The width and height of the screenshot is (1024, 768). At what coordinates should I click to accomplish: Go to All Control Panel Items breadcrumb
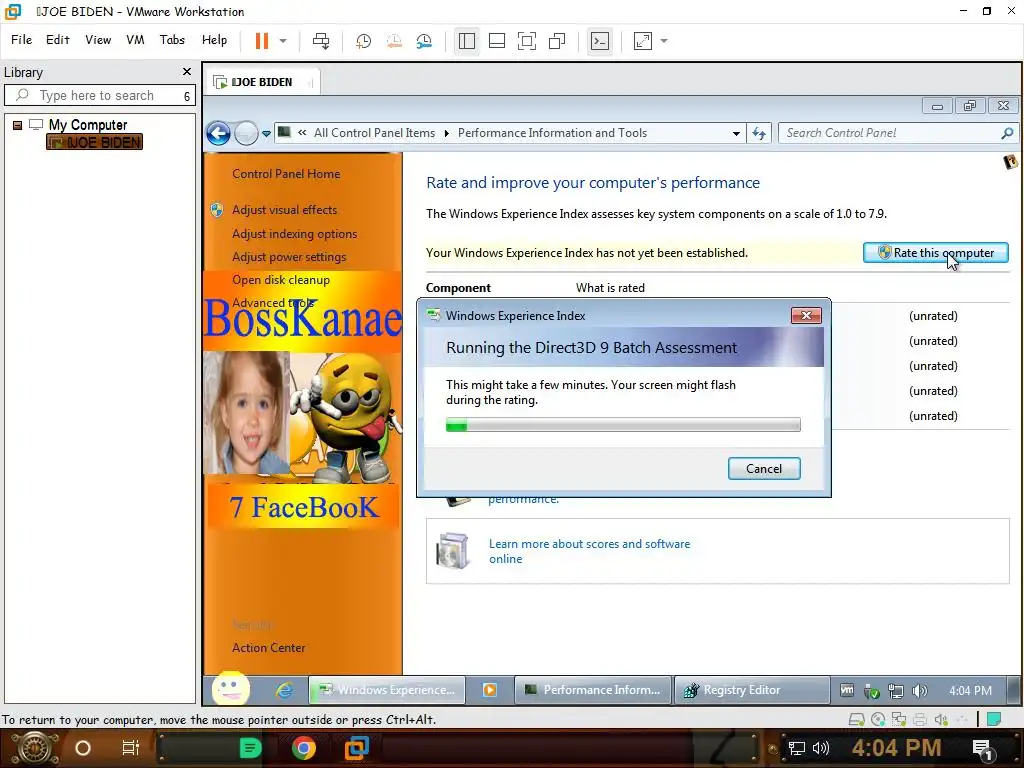coord(374,133)
